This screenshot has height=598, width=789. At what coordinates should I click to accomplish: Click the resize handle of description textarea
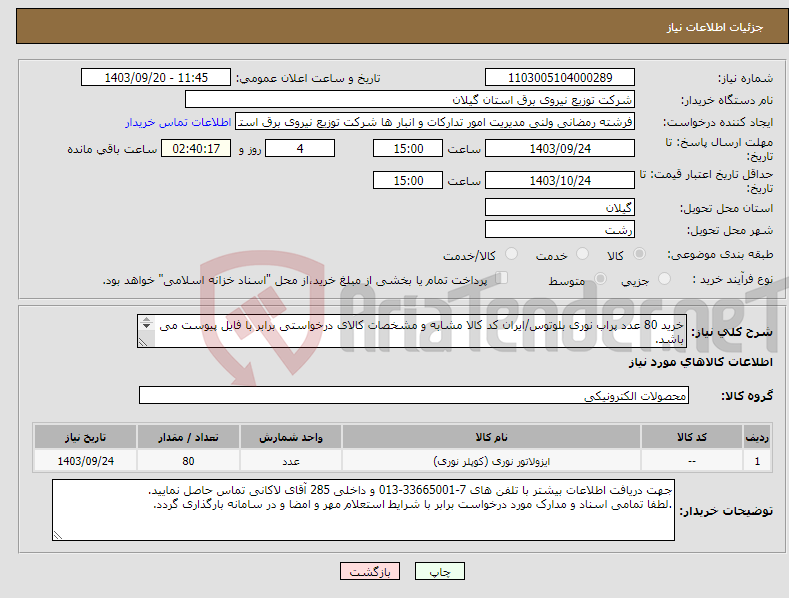[x=143, y=342]
